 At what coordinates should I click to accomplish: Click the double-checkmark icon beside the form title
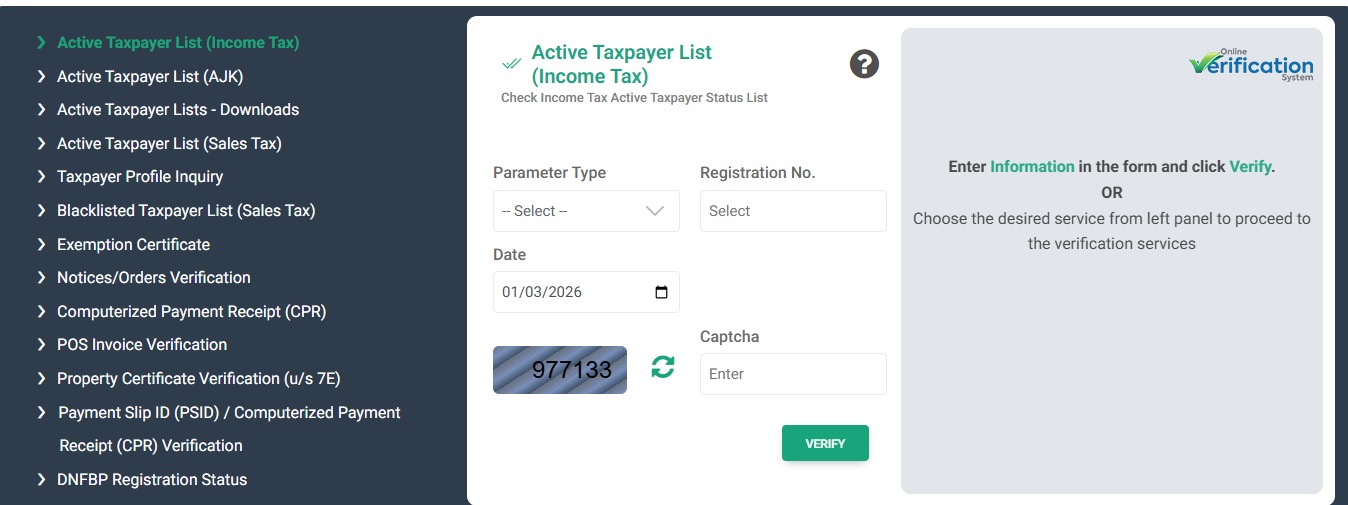coord(511,64)
